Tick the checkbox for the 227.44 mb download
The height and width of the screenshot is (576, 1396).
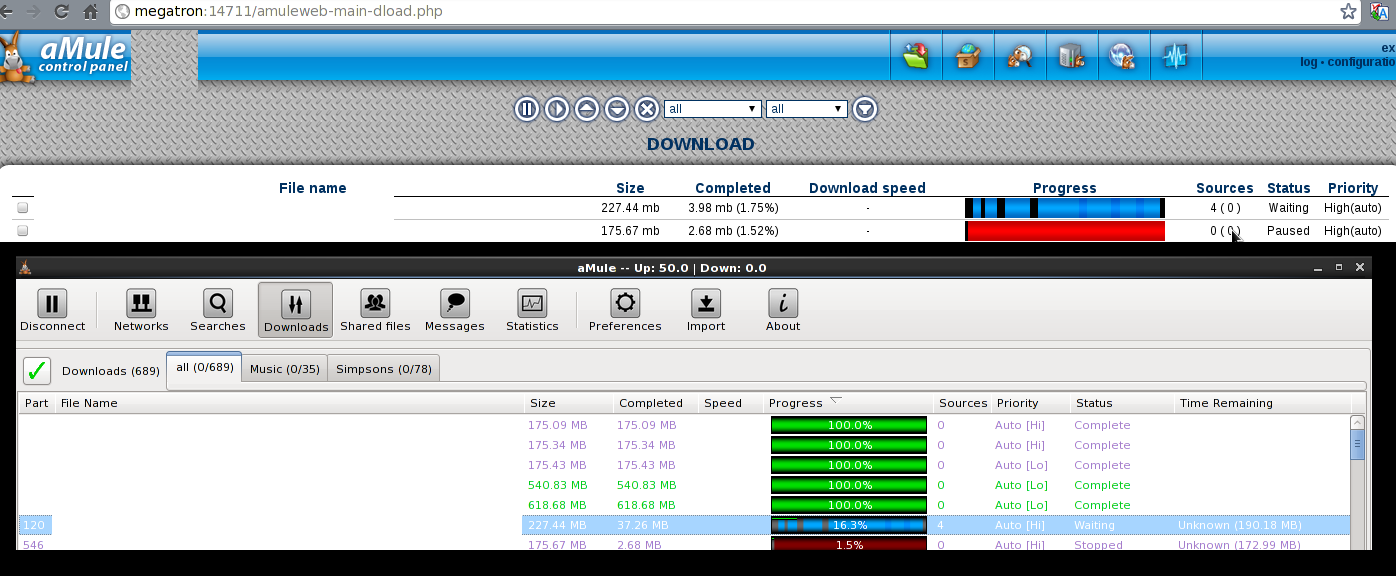point(23,208)
